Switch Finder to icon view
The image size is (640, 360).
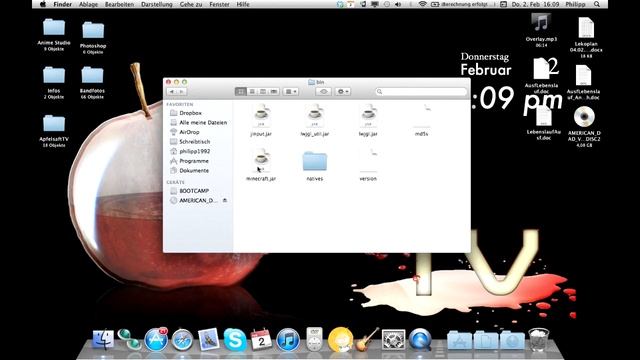click(x=240, y=91)
